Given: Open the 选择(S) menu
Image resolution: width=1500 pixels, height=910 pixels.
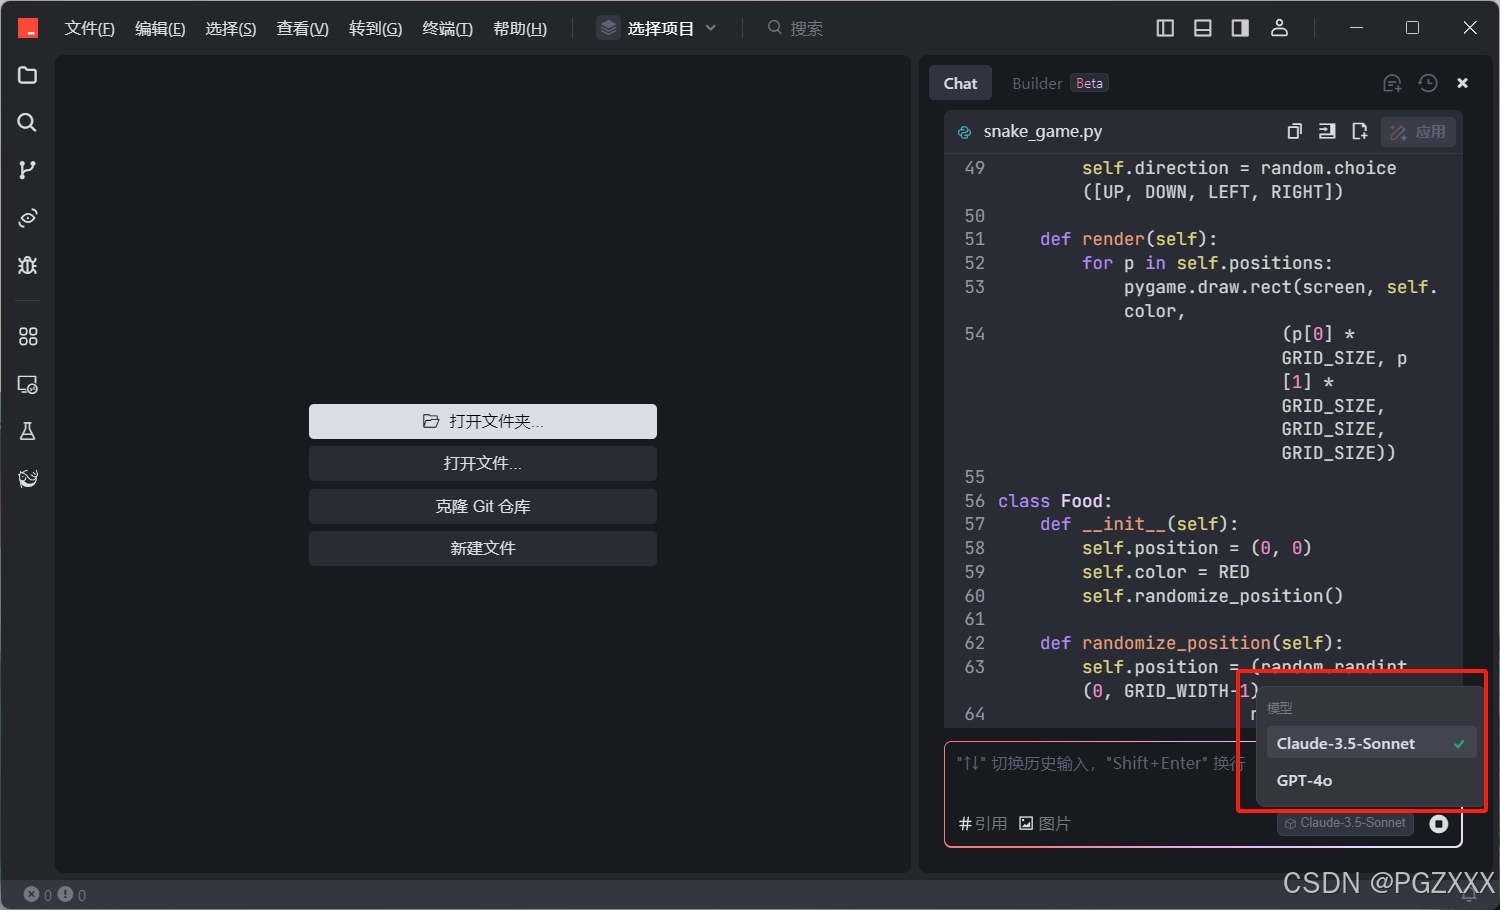Looking at the screenshot, I should pos(230,28).
